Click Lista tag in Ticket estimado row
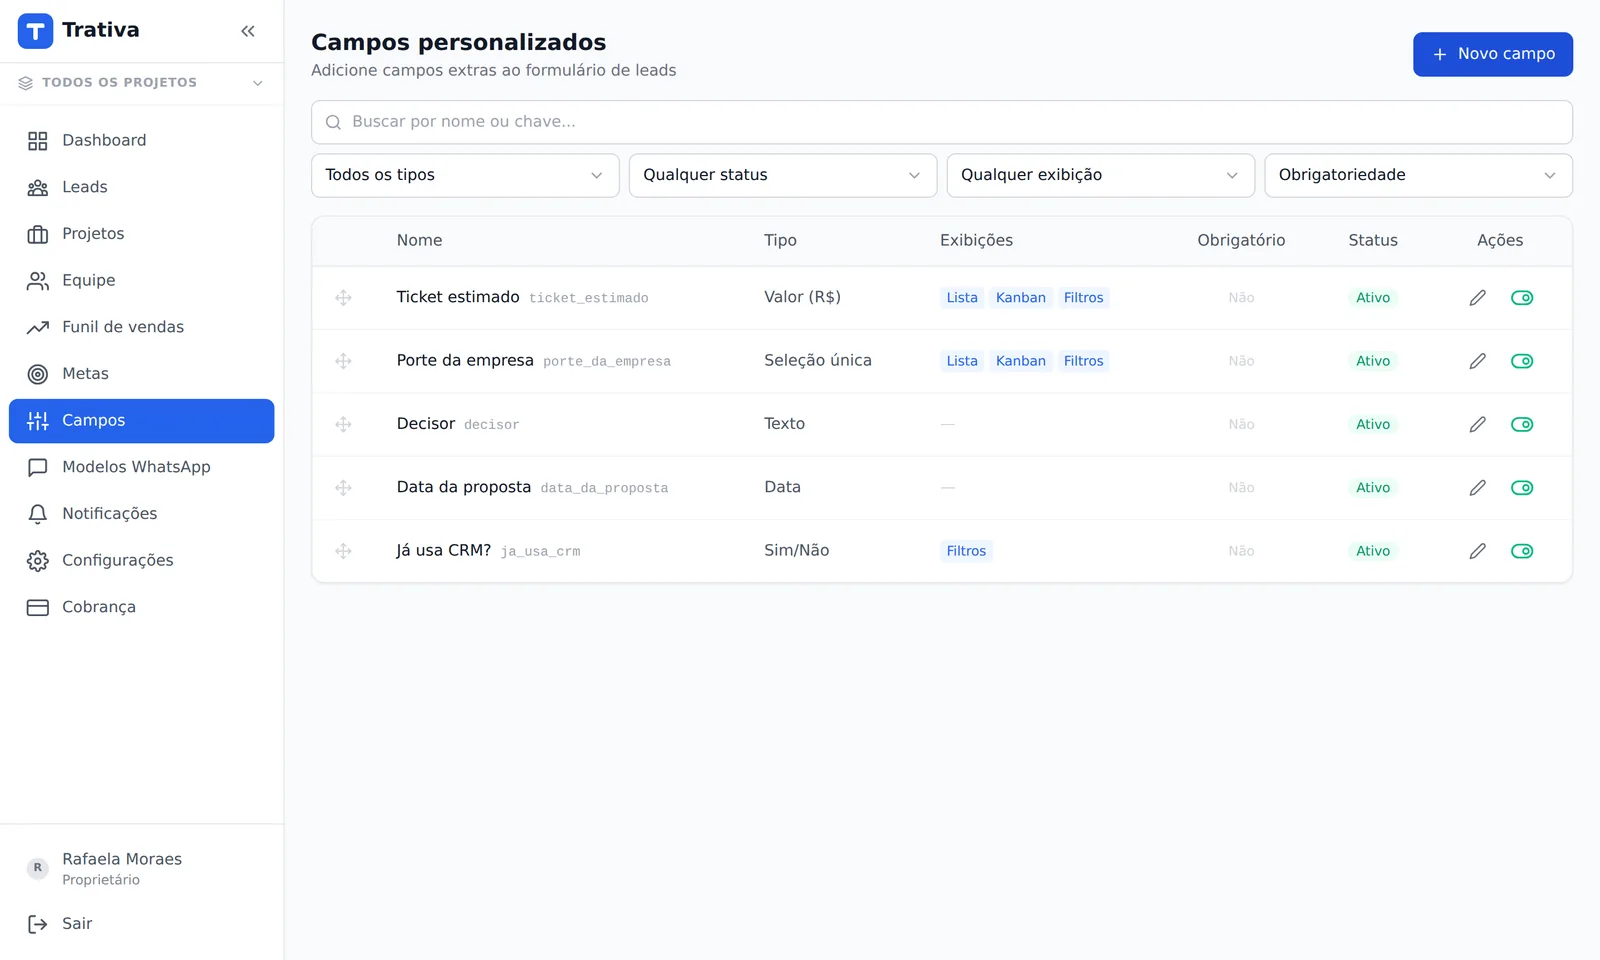This screenshot has width=1600, height=960. point(962,298)
